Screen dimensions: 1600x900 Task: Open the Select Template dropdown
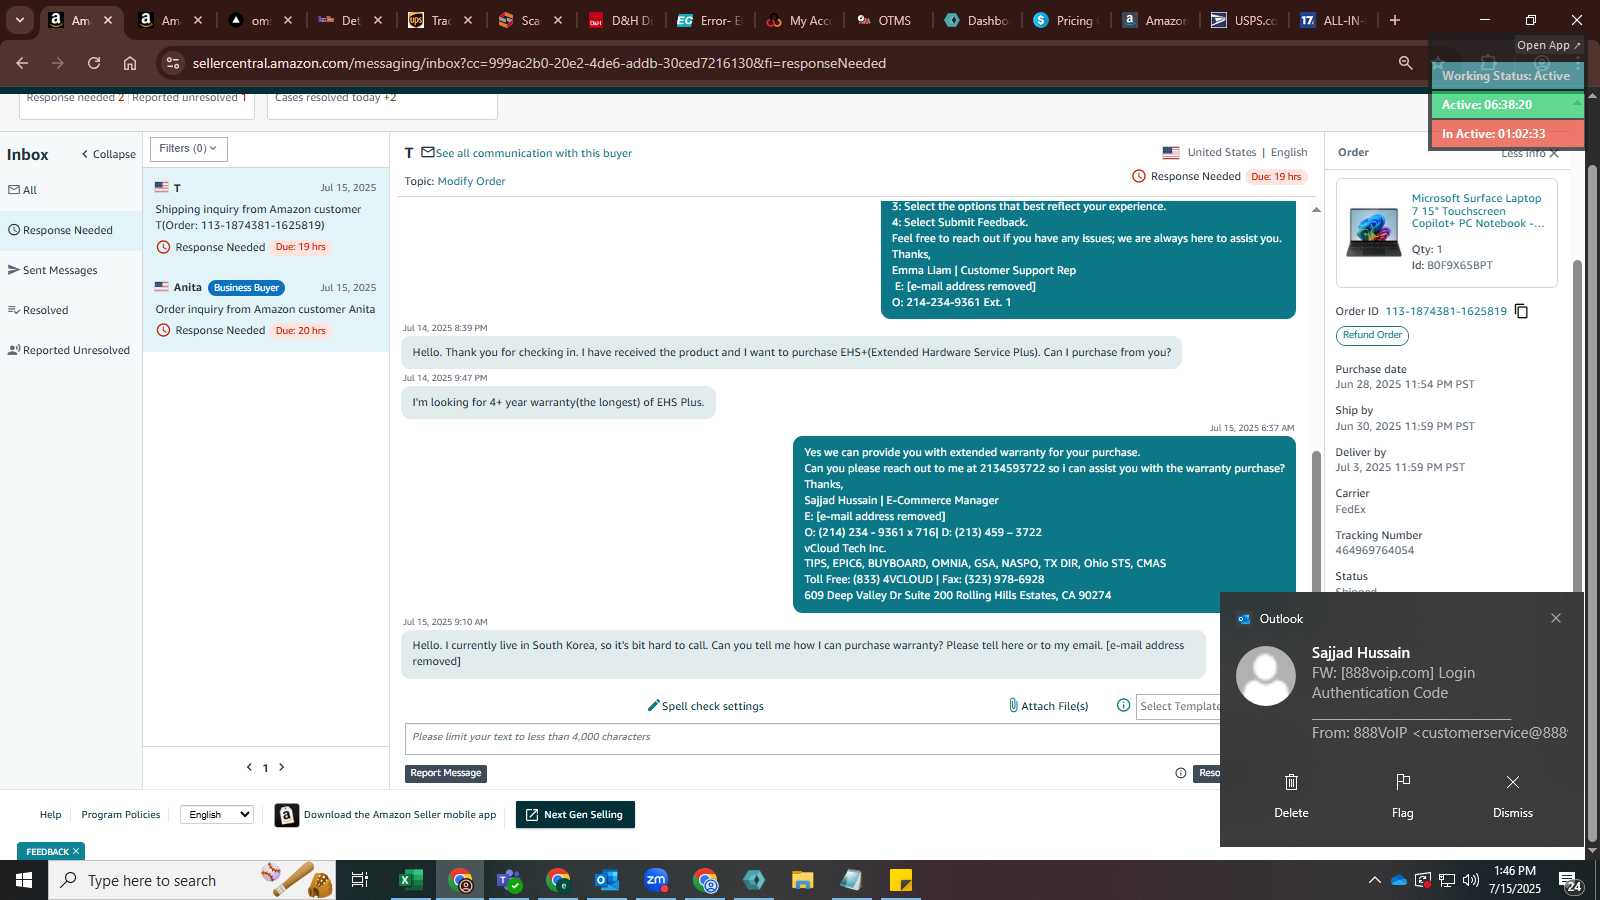tap(1178, 706)
